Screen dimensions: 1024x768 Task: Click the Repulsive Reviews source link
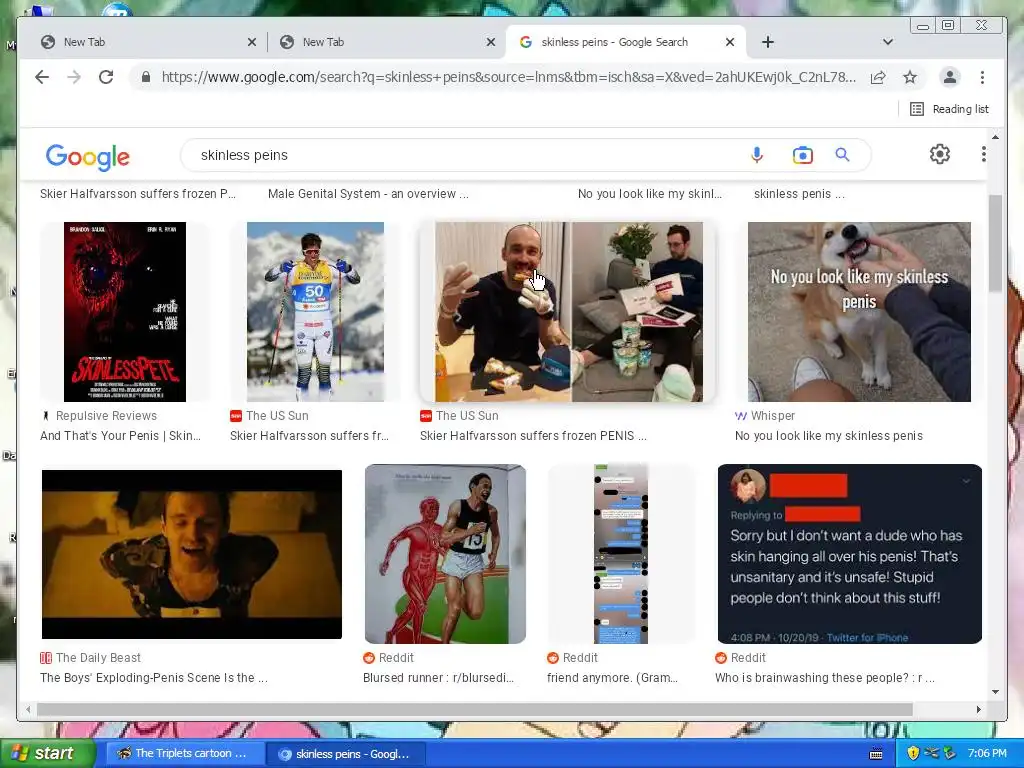coord(99,415)
